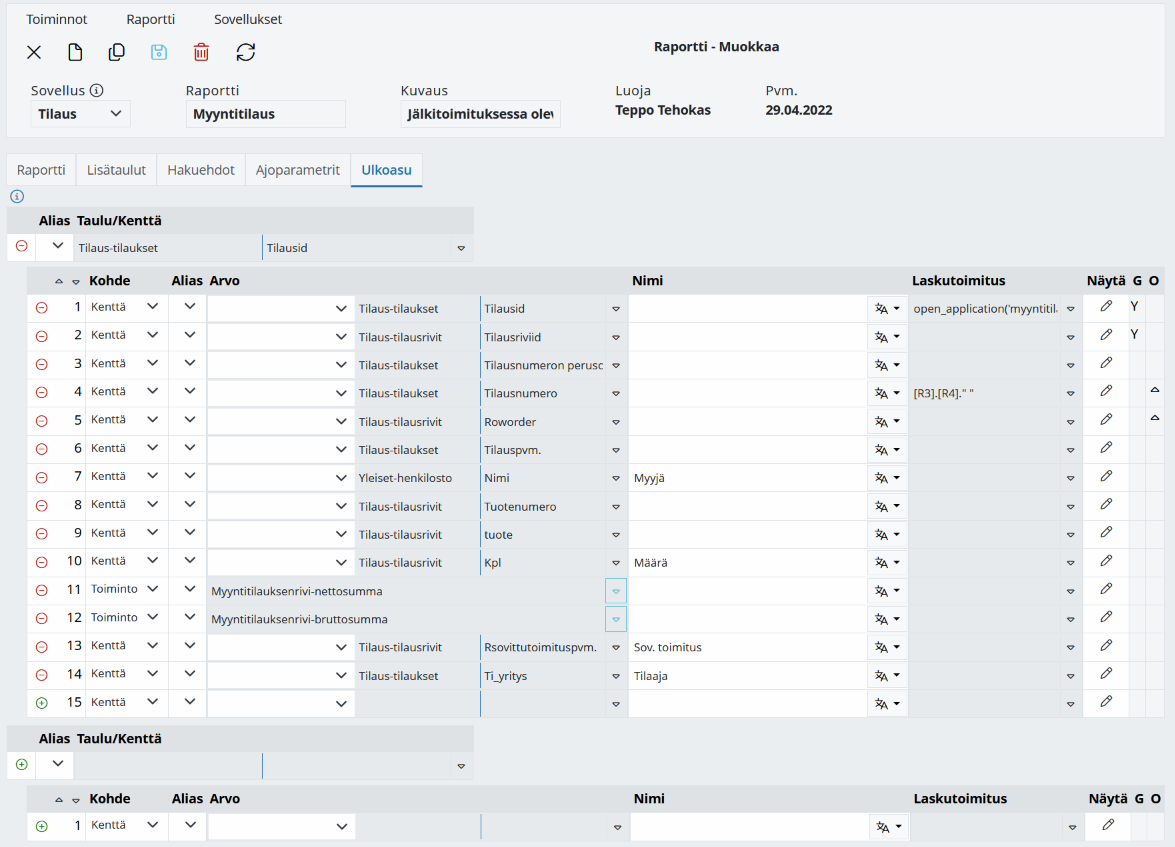Add row 15 with the green plus icon

[42, 703]
